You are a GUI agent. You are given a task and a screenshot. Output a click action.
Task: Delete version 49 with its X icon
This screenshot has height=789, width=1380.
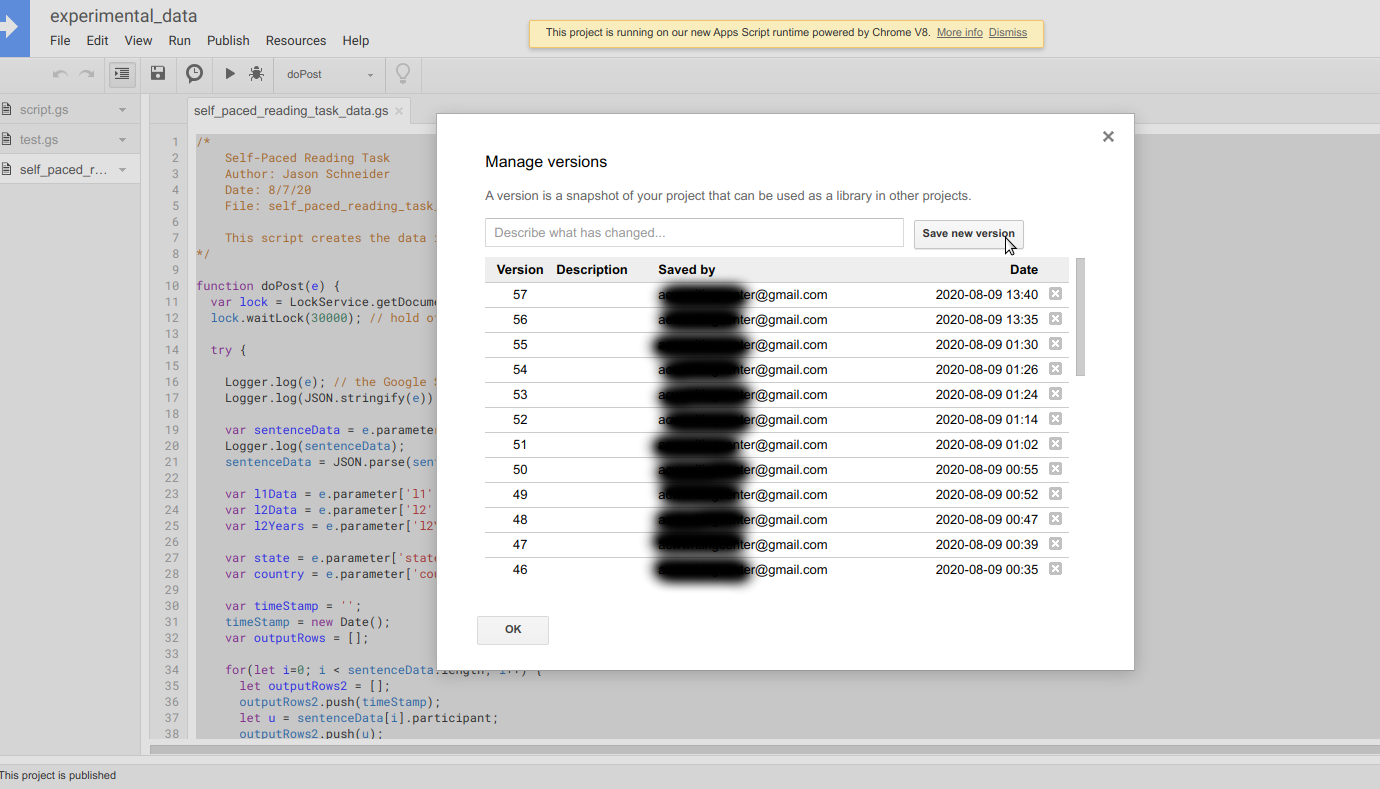(1055, 494)
